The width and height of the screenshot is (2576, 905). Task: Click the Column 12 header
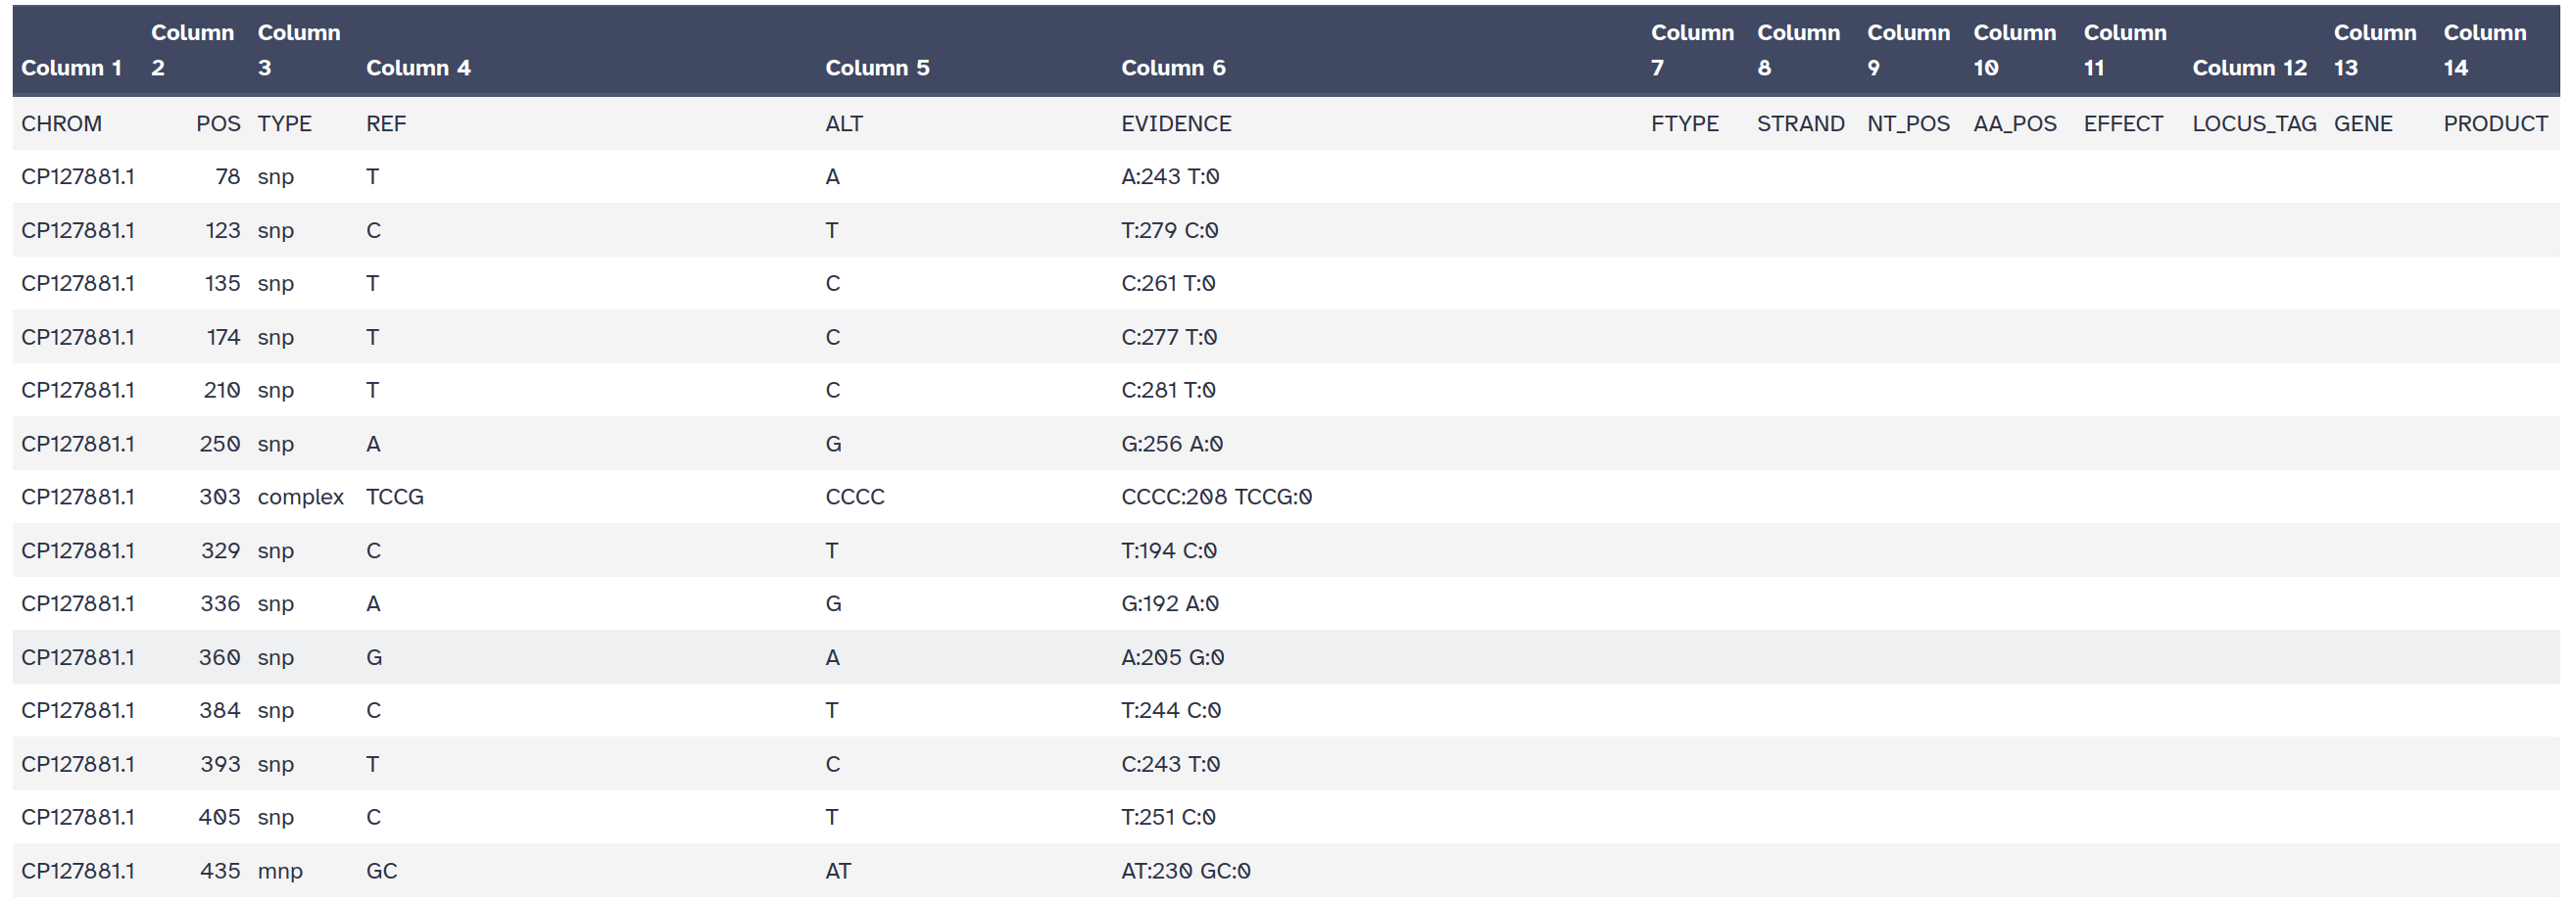click(x=2249, y=68)
